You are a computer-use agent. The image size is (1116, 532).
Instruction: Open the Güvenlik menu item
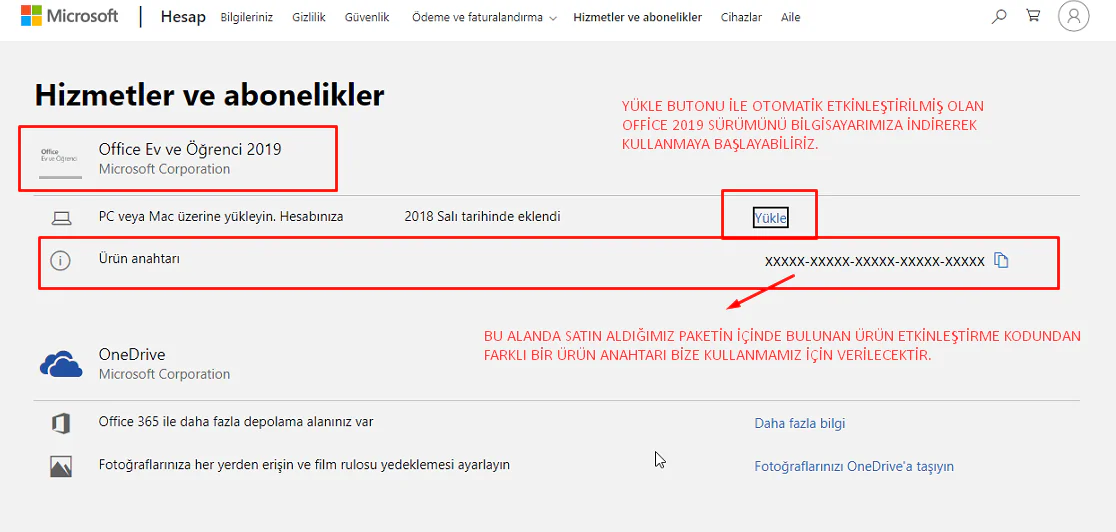pyautogui.click(x=367, y=17)
